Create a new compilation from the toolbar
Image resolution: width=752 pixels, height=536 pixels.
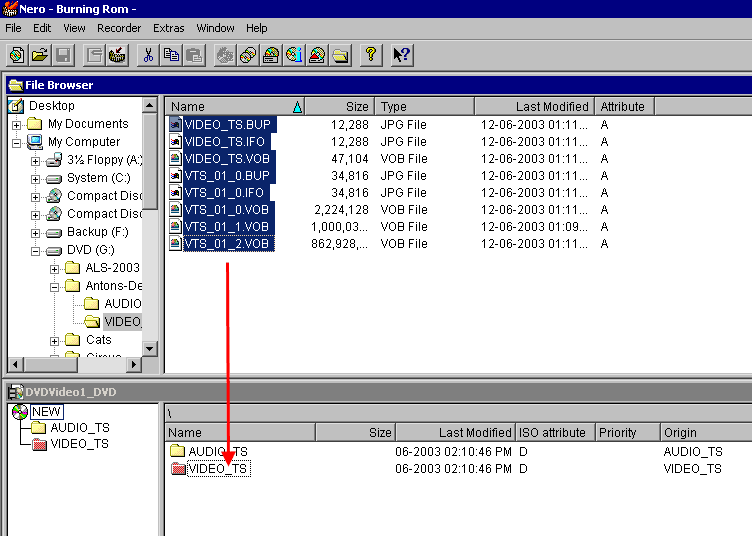pyautogui.click(x=17, y=55)
